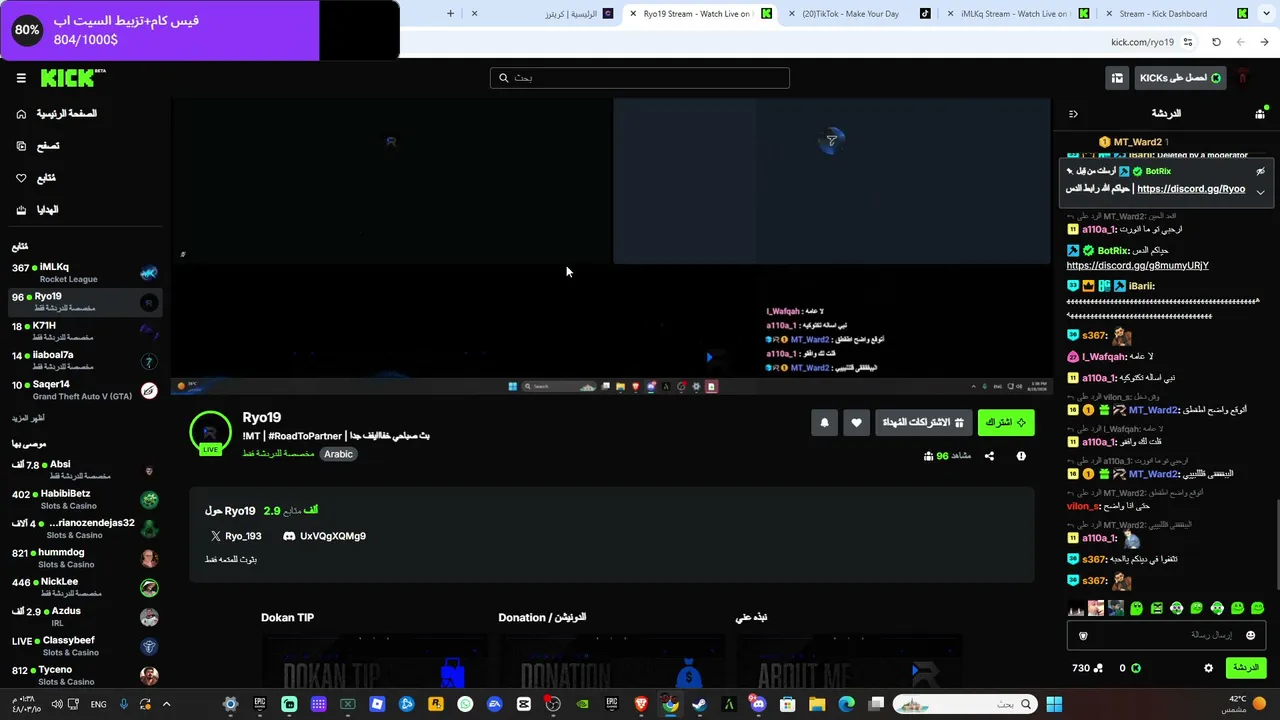Go to Home in the sidebar

coord(57,114)
